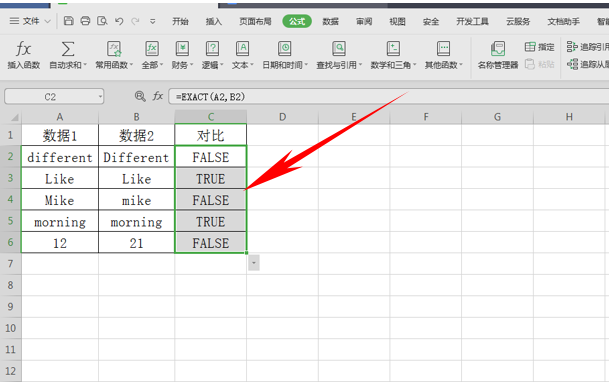
Task: Click in the formula bar showing =EXACT(A2,B2)
Action: 388,96
